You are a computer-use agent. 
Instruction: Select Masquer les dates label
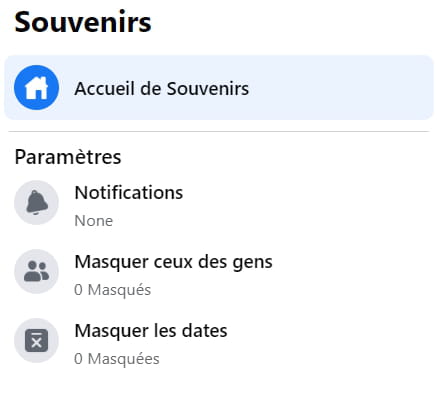point(151,331)
